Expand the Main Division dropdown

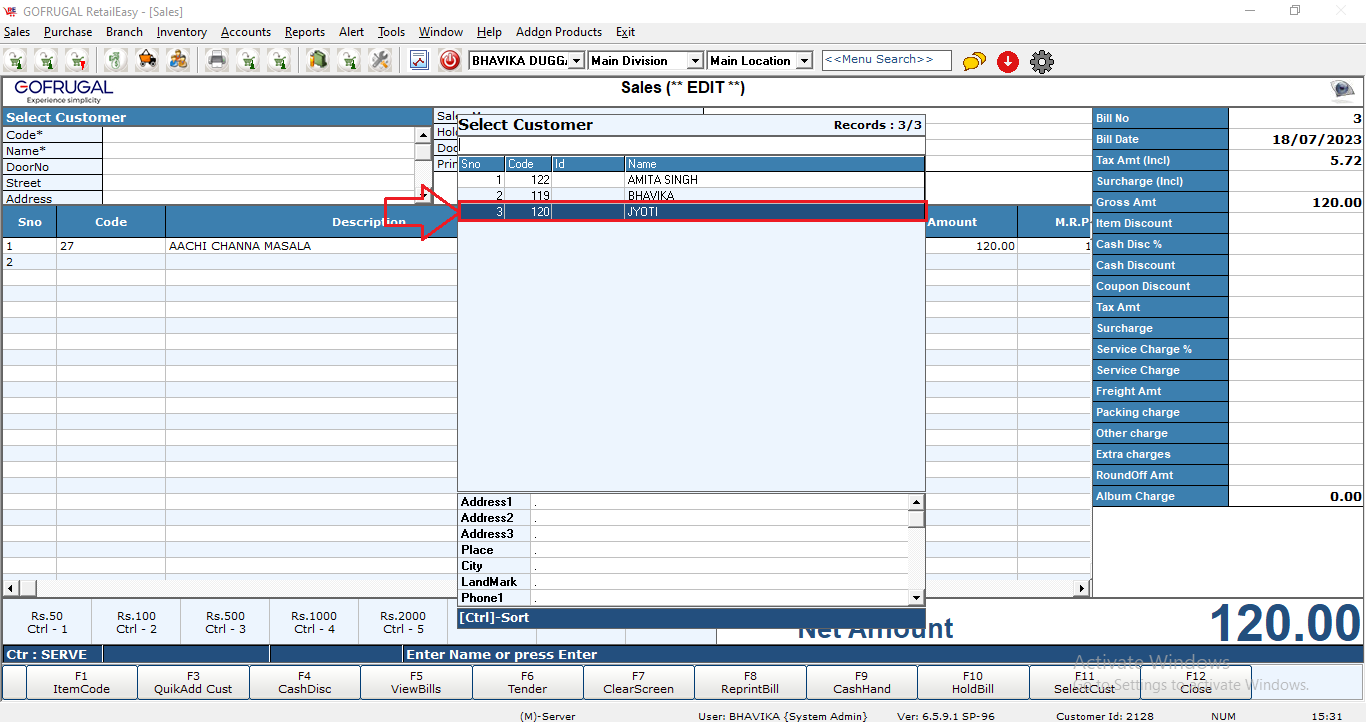tap(695, 61)
